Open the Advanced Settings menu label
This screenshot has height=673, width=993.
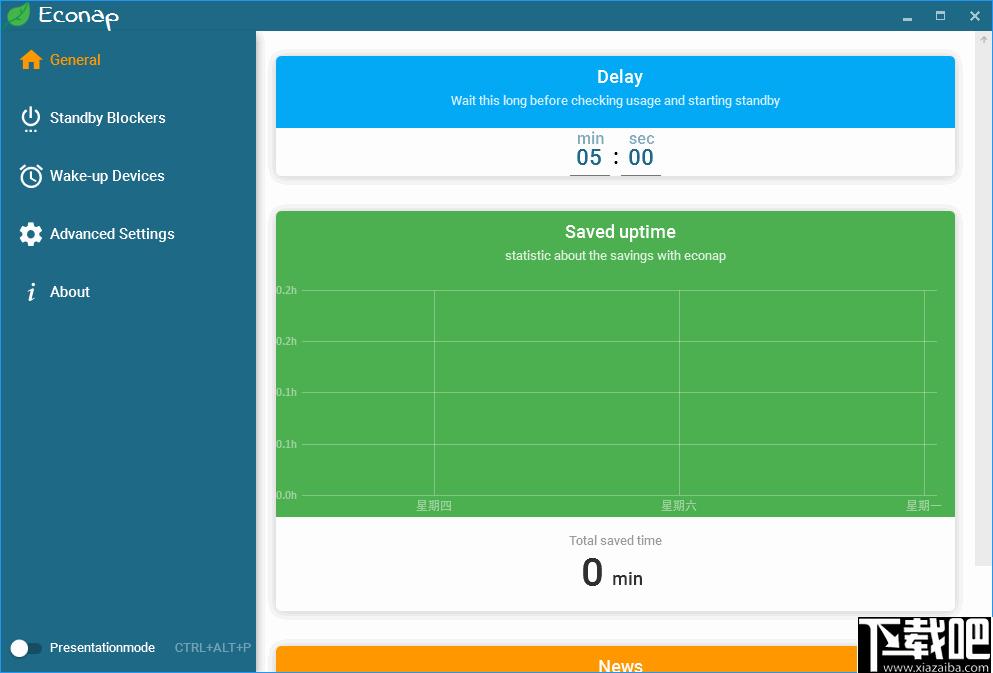click(x=112, y=234)
